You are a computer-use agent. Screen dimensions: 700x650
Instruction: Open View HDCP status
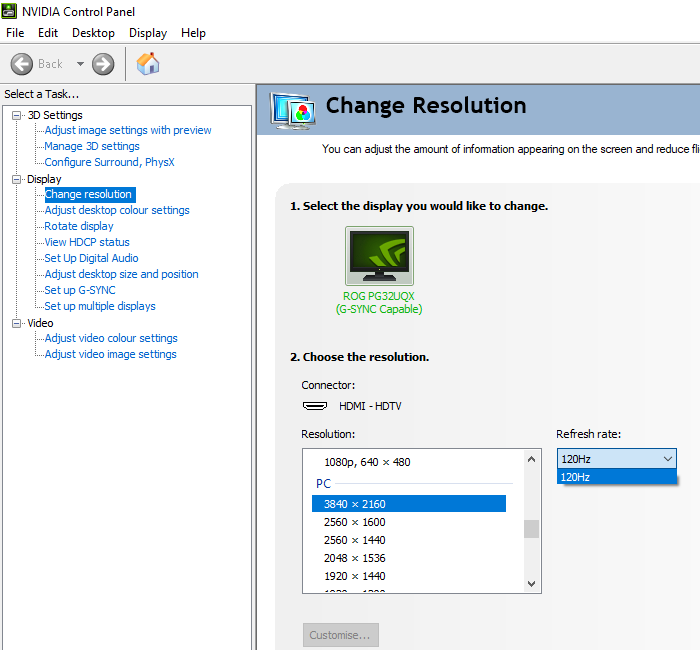[87, 242]
